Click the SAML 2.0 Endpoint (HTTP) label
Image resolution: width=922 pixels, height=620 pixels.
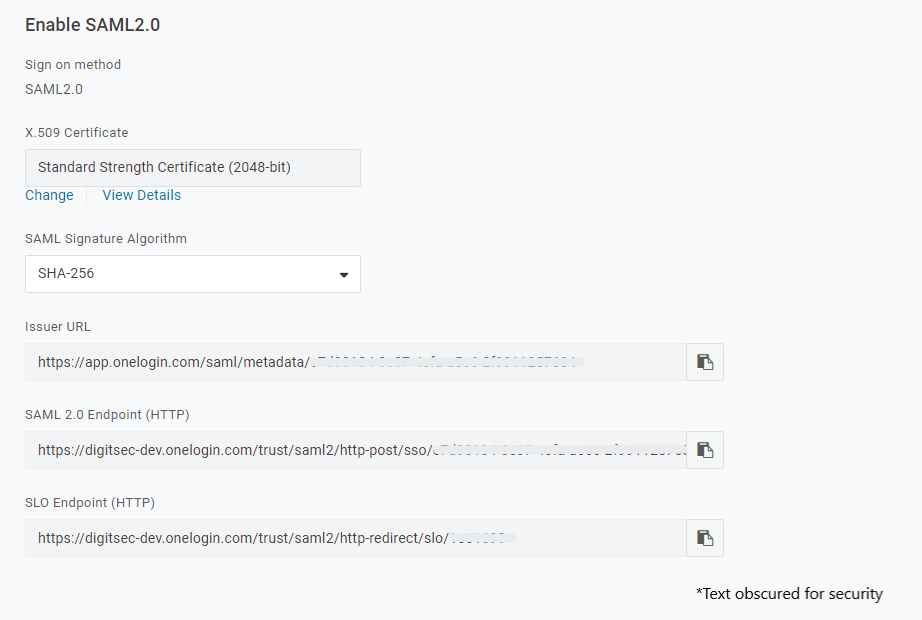pos(107,414)
